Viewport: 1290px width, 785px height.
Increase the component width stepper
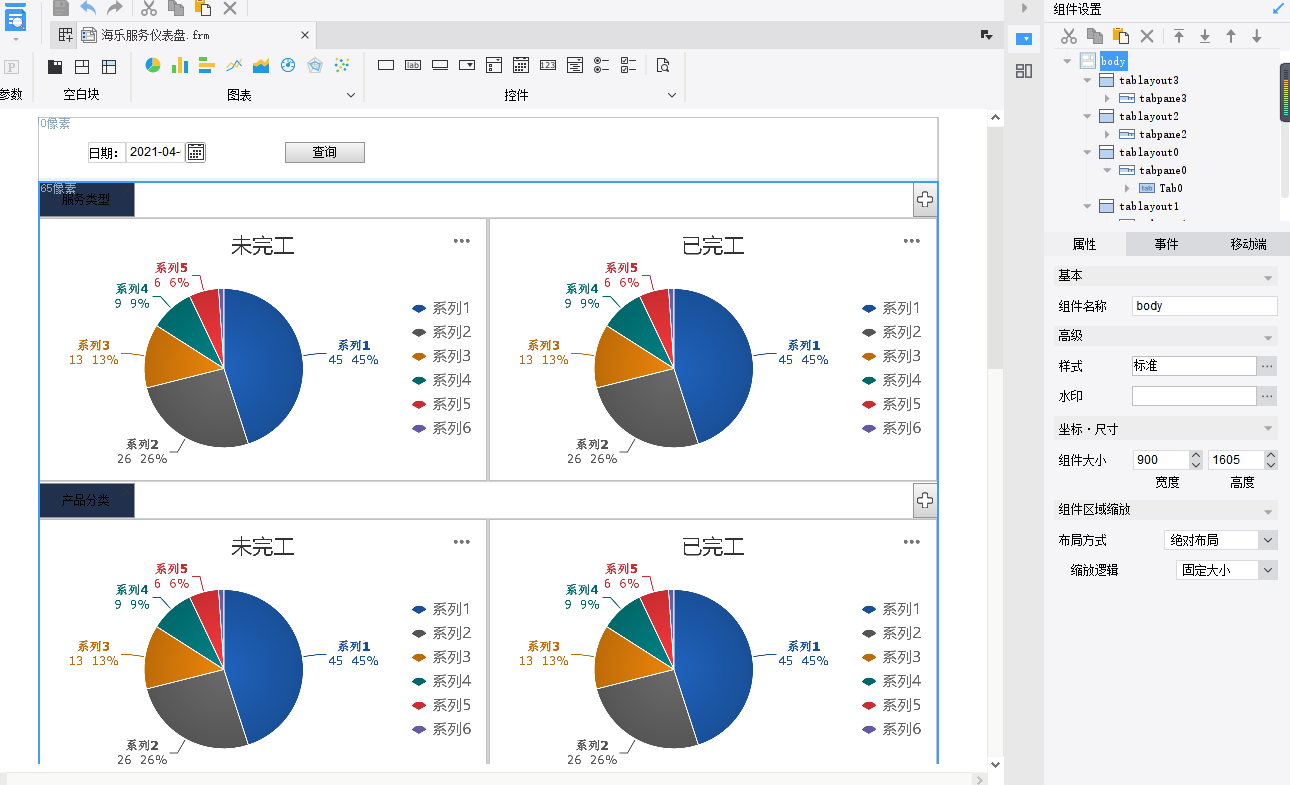click(x=1196, y=455)
